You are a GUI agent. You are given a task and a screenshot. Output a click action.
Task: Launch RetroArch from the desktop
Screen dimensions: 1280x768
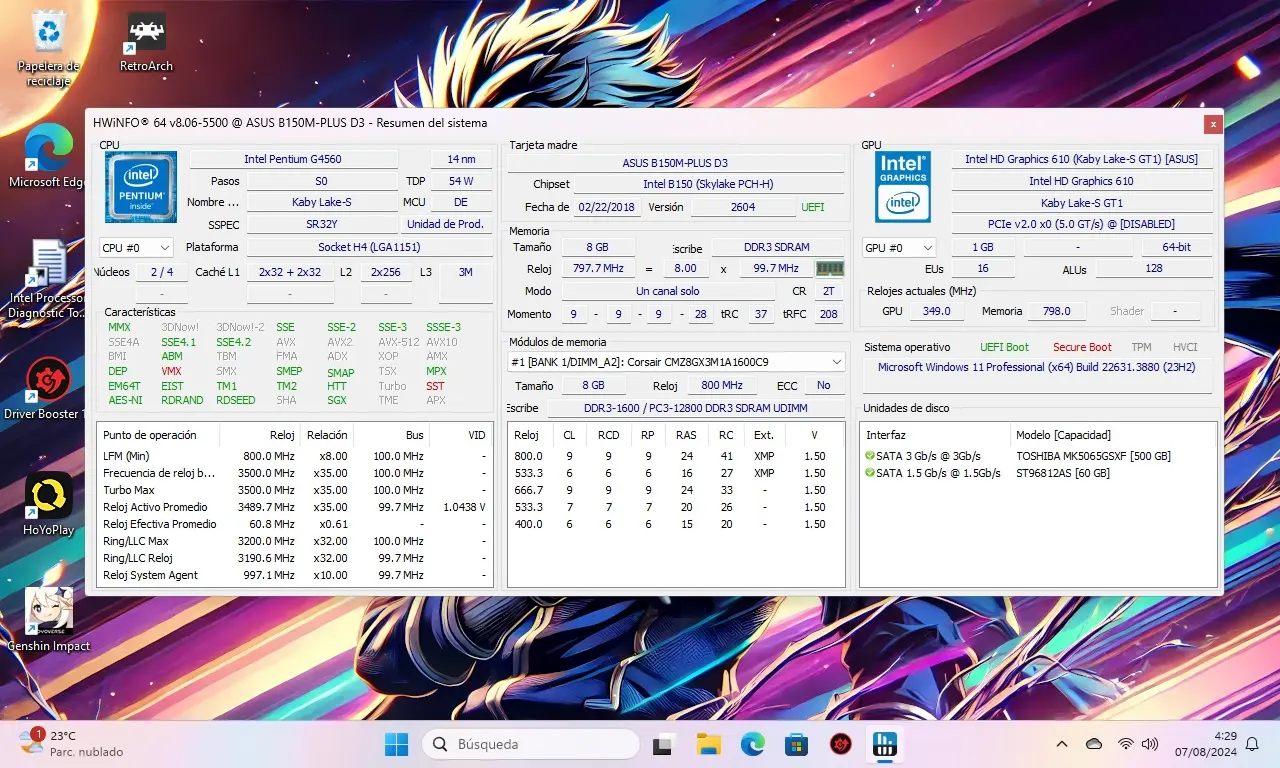pos(147,42)
